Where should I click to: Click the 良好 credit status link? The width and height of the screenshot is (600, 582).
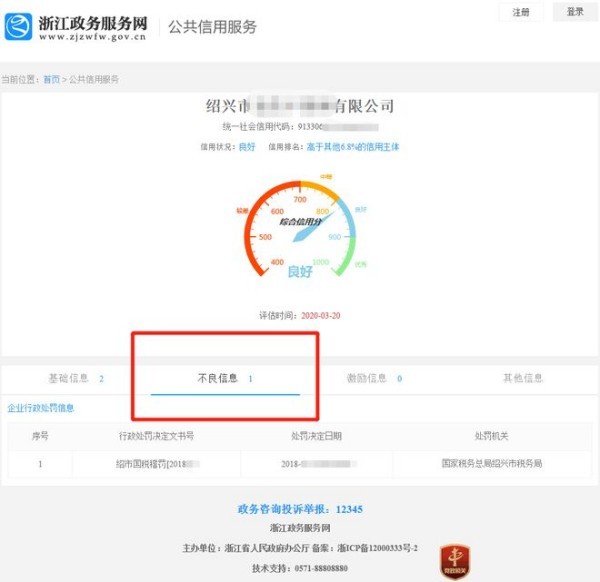[247, 147]
